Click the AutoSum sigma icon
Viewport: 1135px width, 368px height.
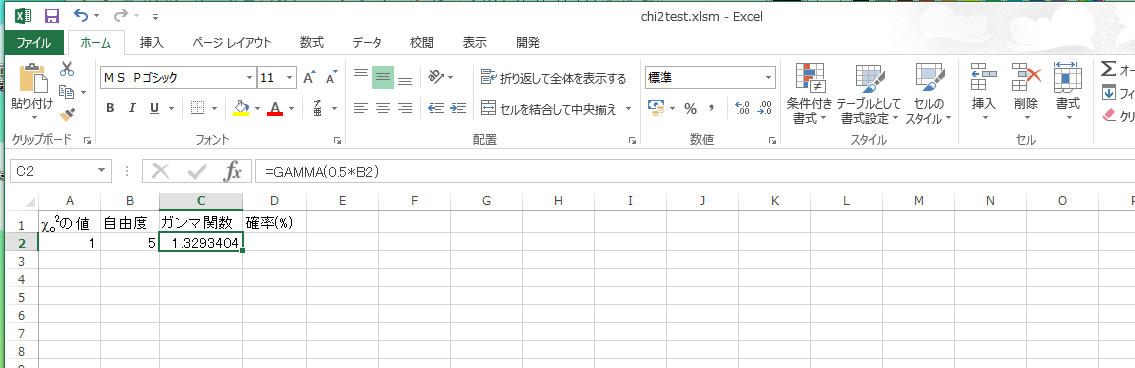point(1108,70)
